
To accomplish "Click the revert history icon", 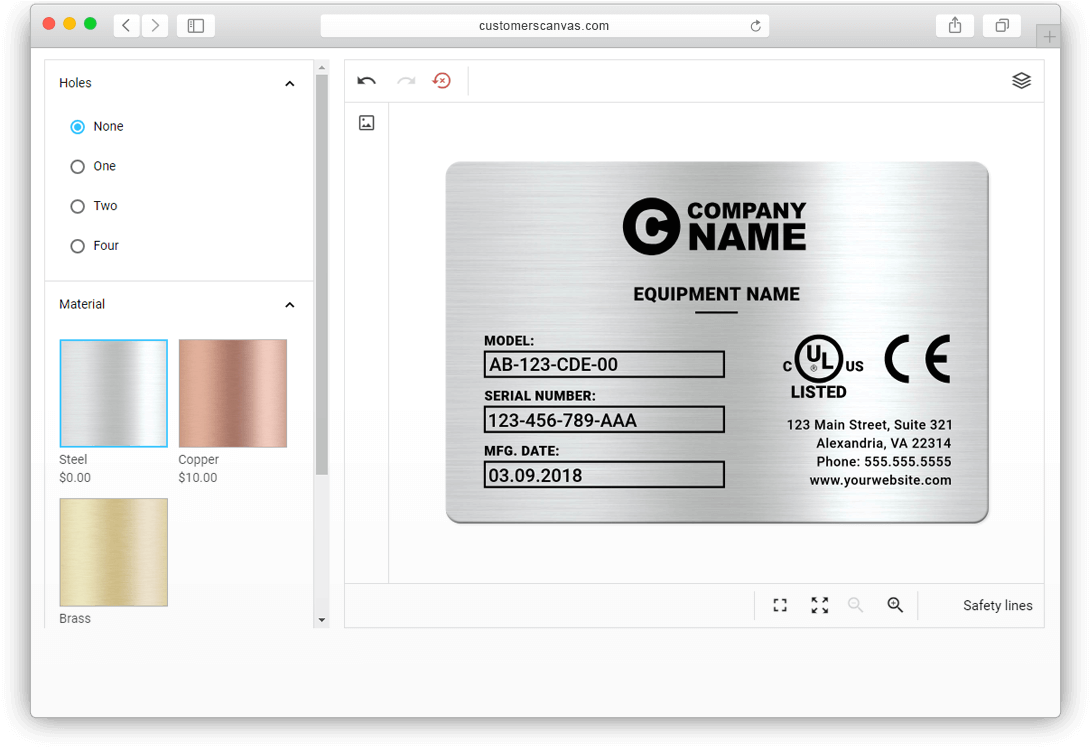I will click(x=441, y=81).
